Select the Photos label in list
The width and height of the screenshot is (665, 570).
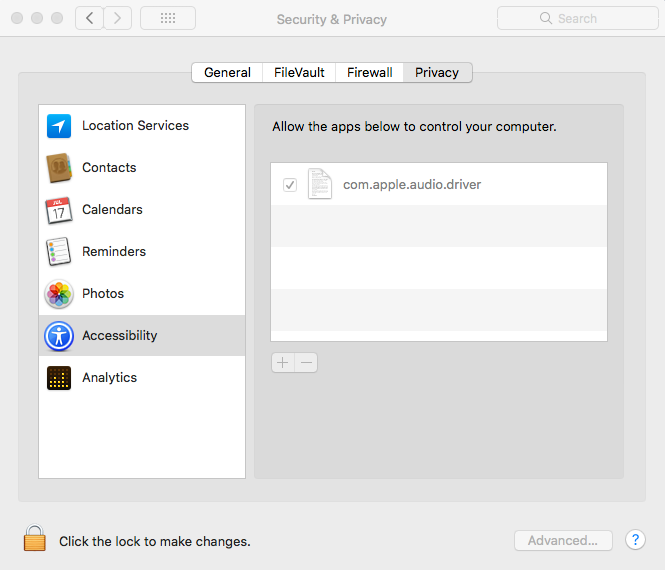pos(103,293)
